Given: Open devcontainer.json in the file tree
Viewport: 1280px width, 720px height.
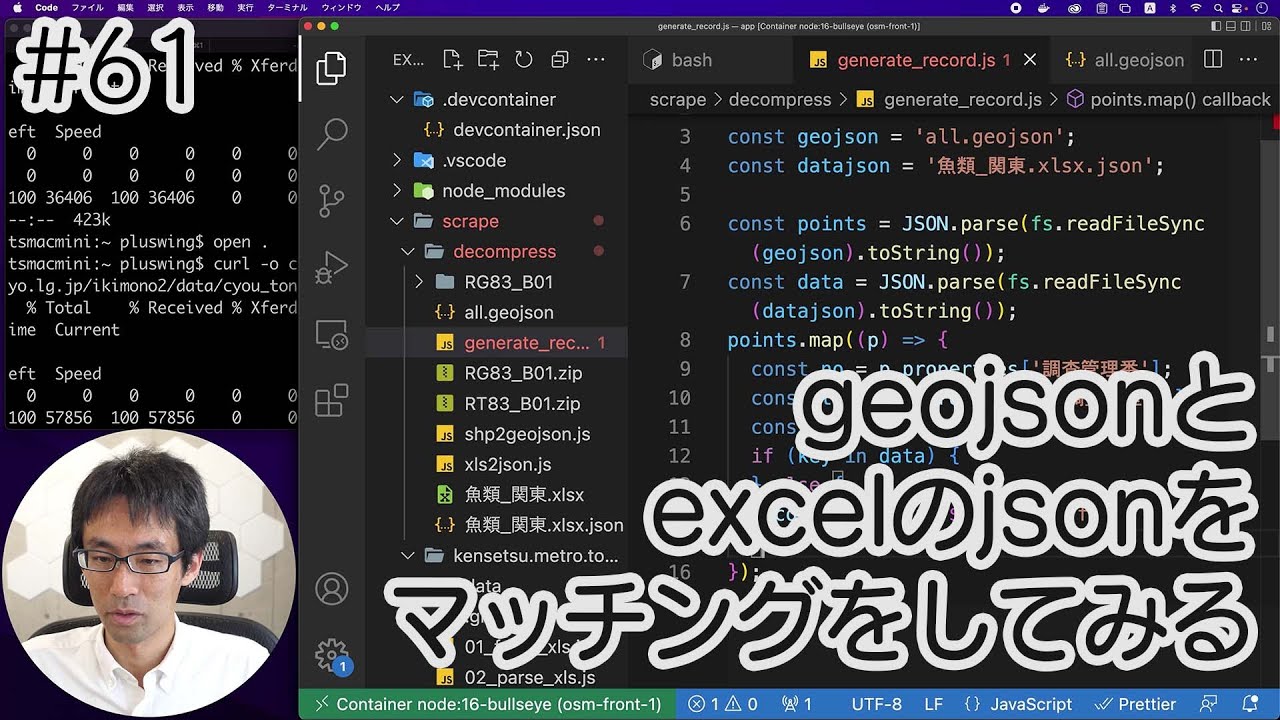Looking at the screenshot, I should 526,130.
